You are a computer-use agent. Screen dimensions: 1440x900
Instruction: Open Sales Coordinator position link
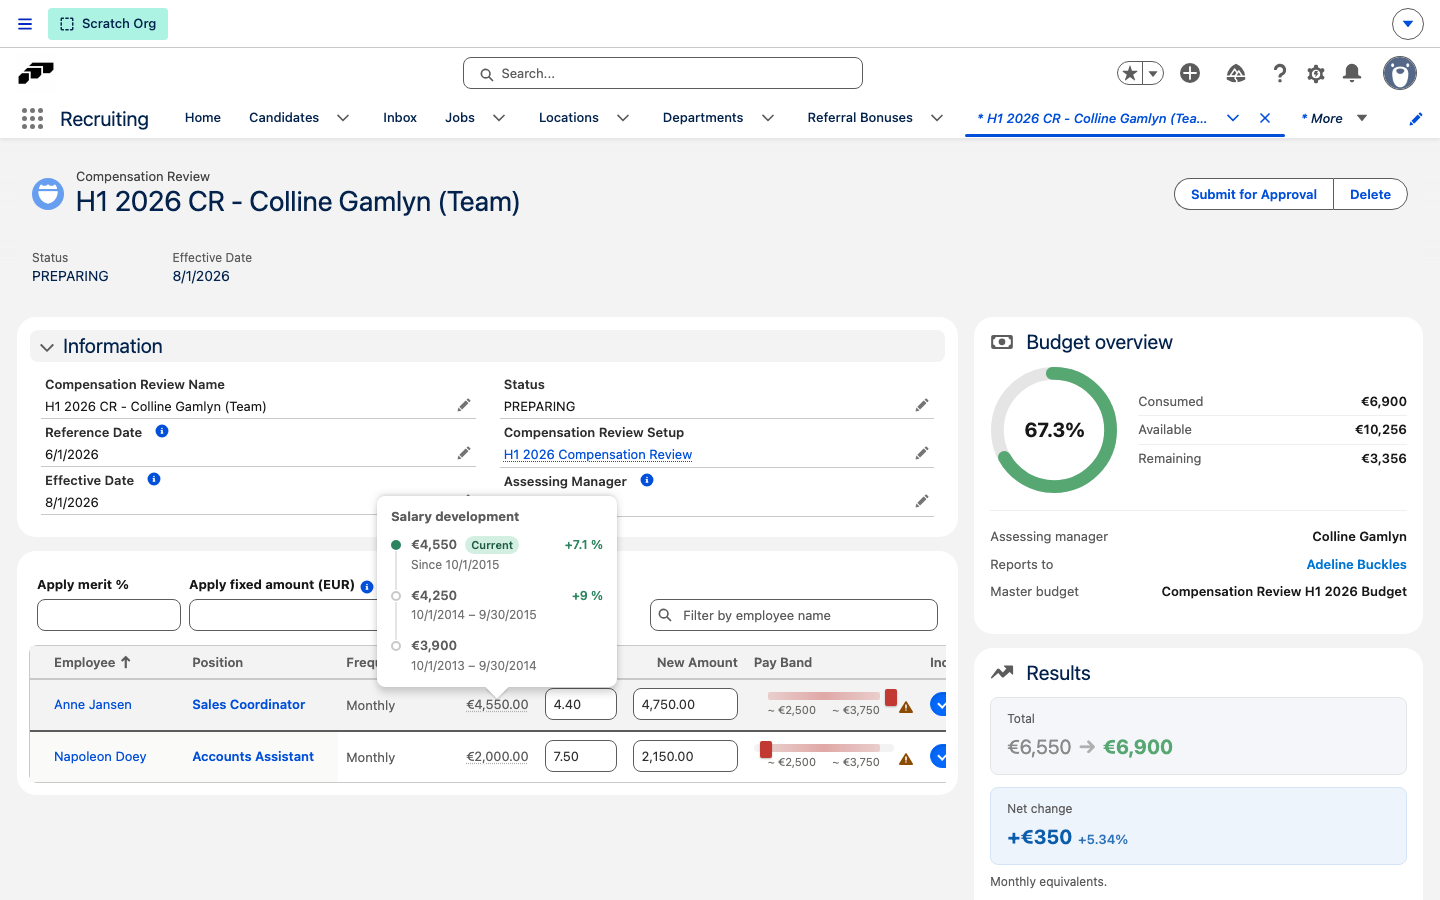[248, 704]
